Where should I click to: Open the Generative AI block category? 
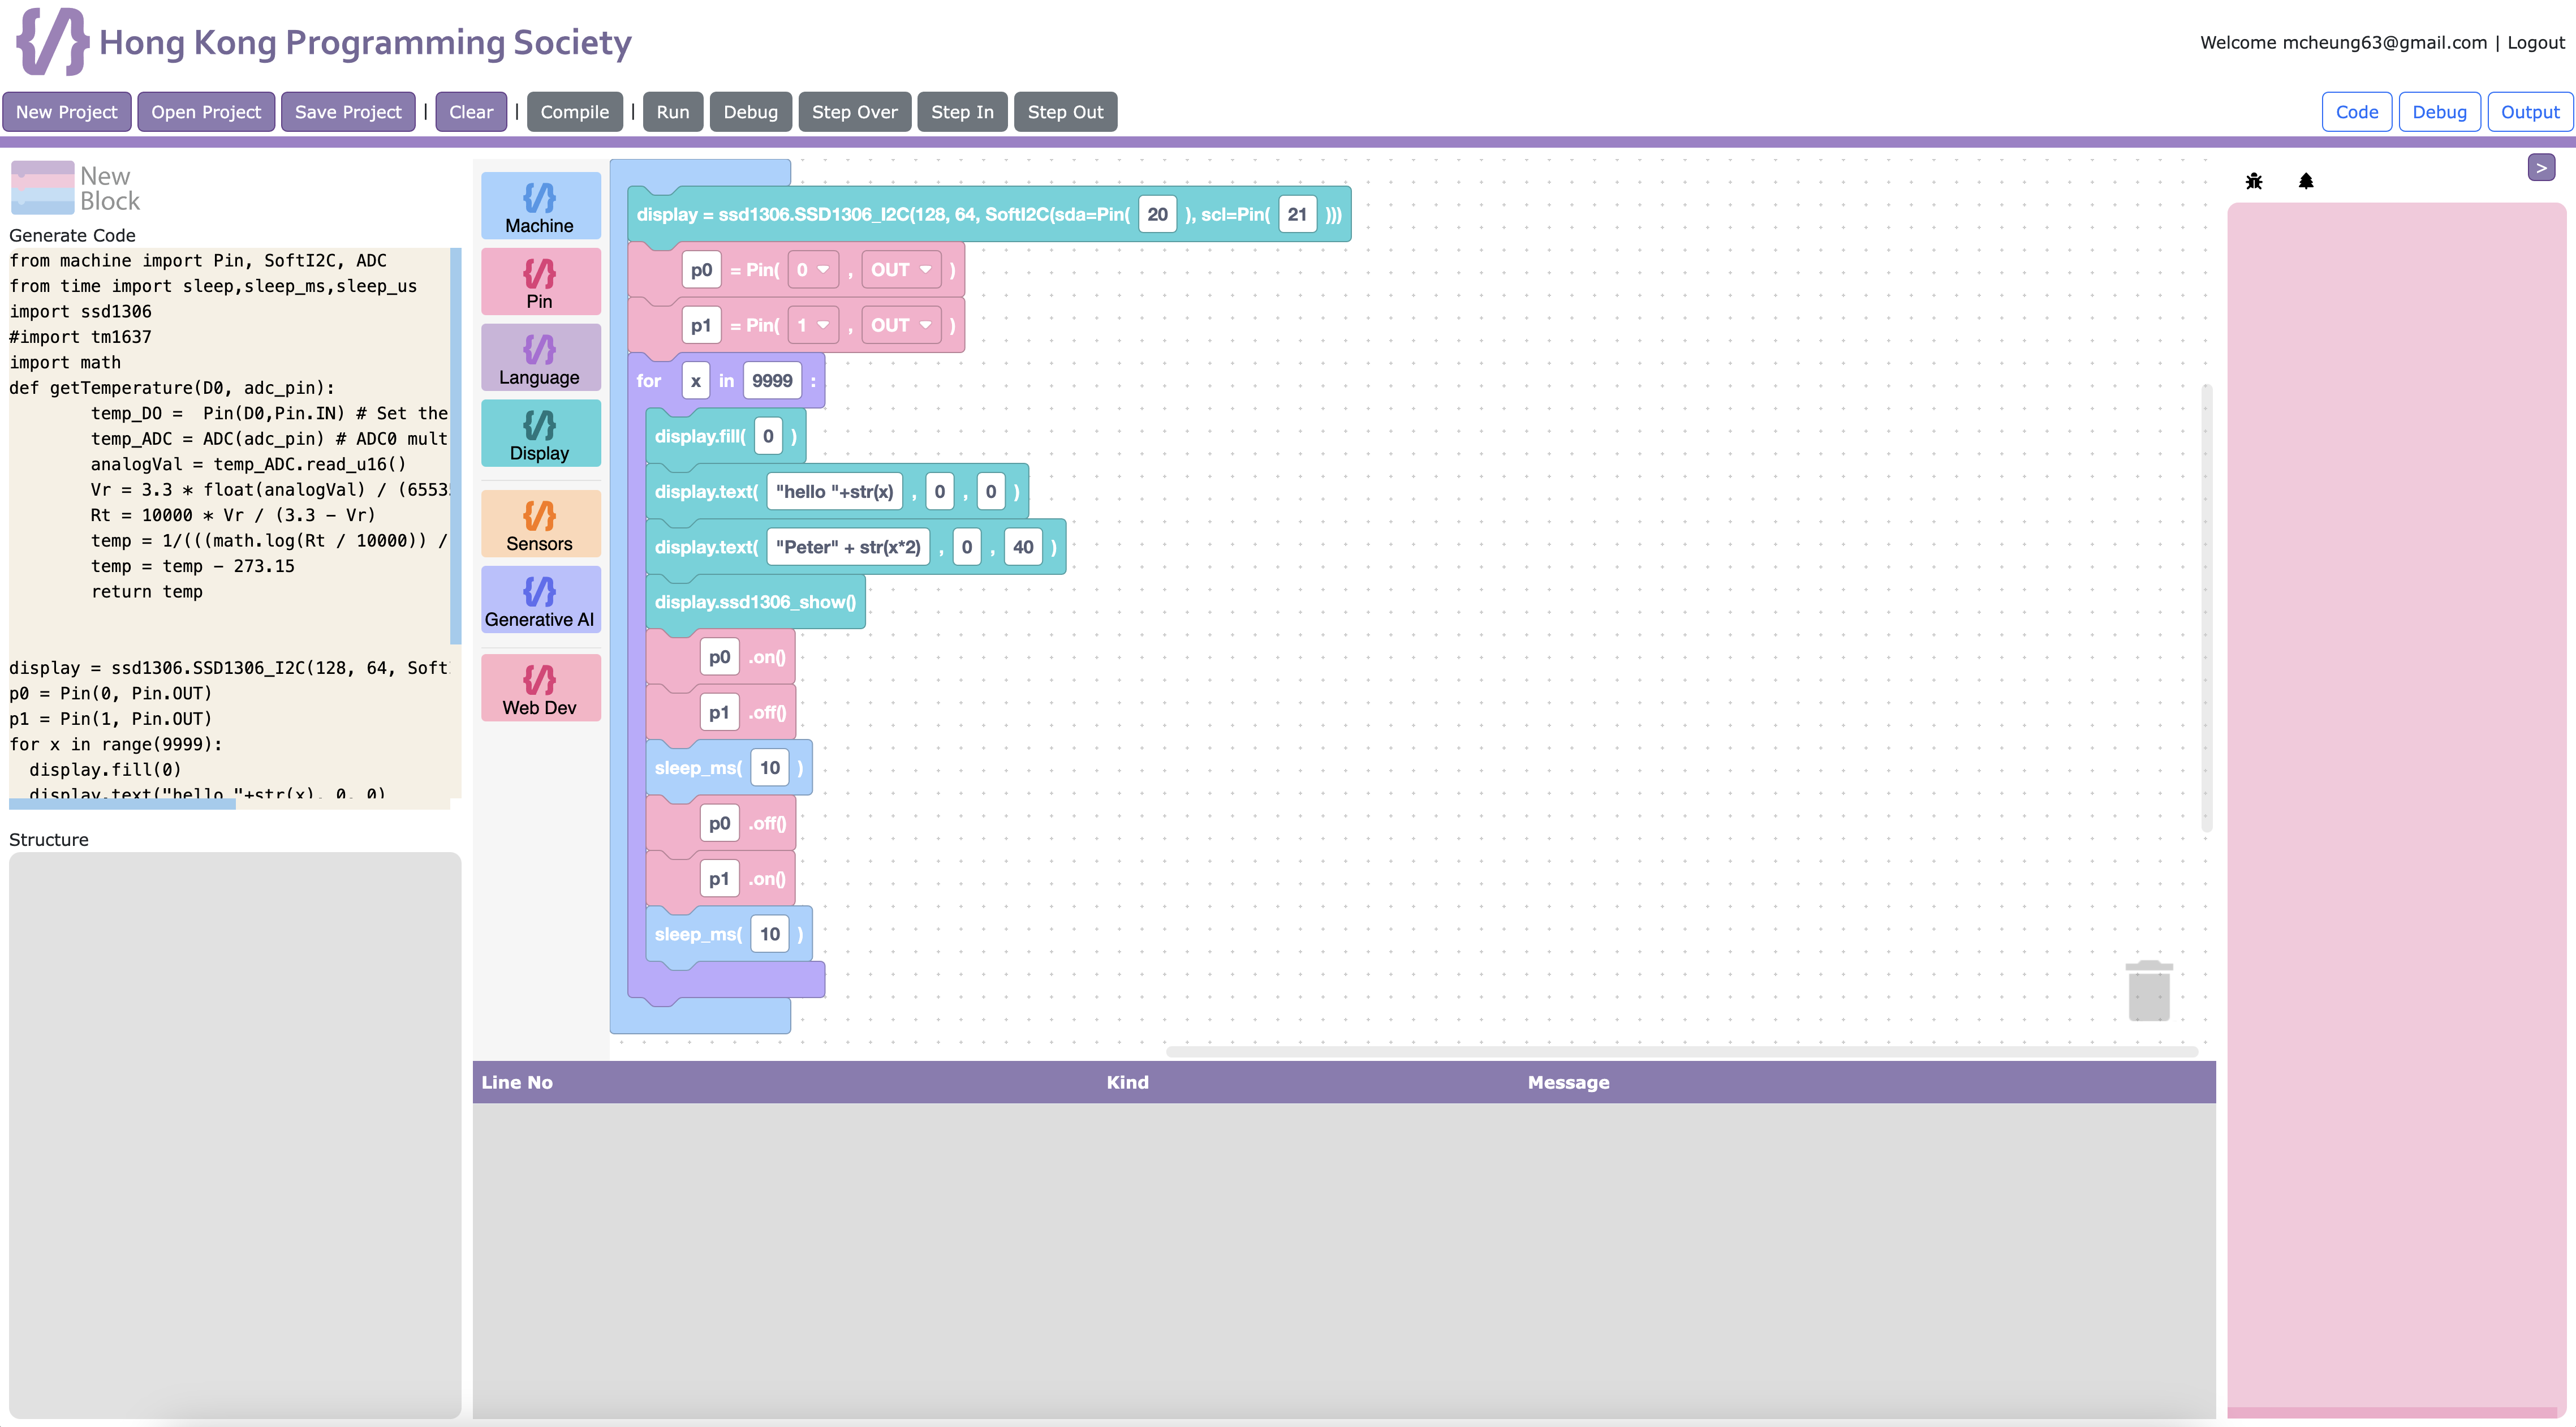[x=540, y=600]
